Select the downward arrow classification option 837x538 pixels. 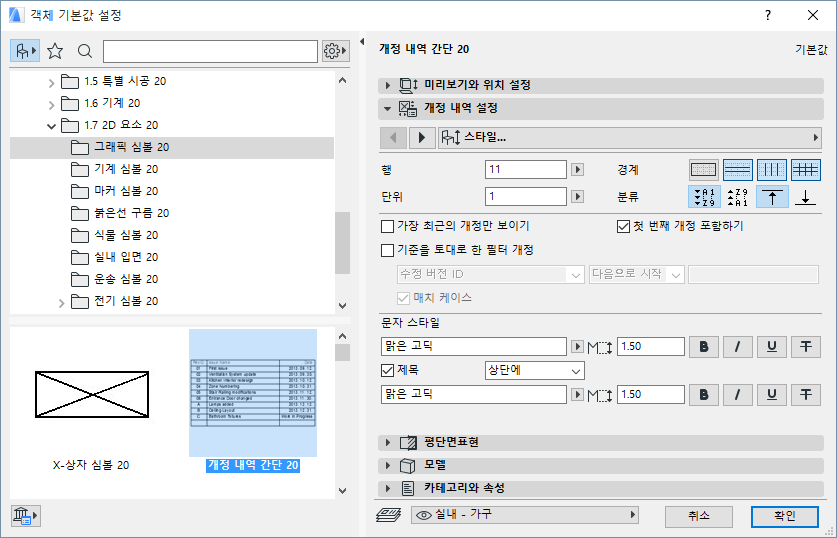806,197
